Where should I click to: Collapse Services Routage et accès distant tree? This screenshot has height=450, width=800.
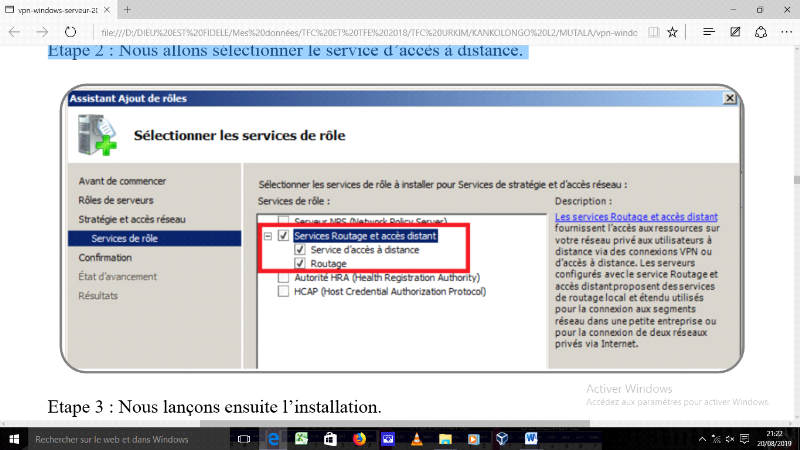point(268,236)
